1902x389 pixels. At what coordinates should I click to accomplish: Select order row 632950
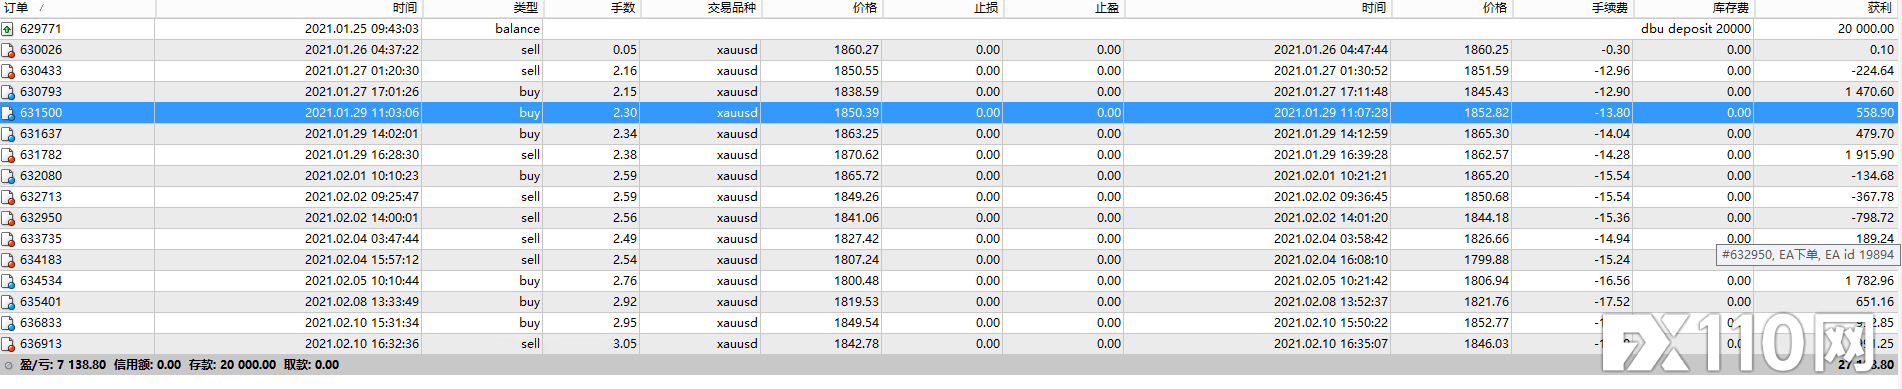(949, 218)
